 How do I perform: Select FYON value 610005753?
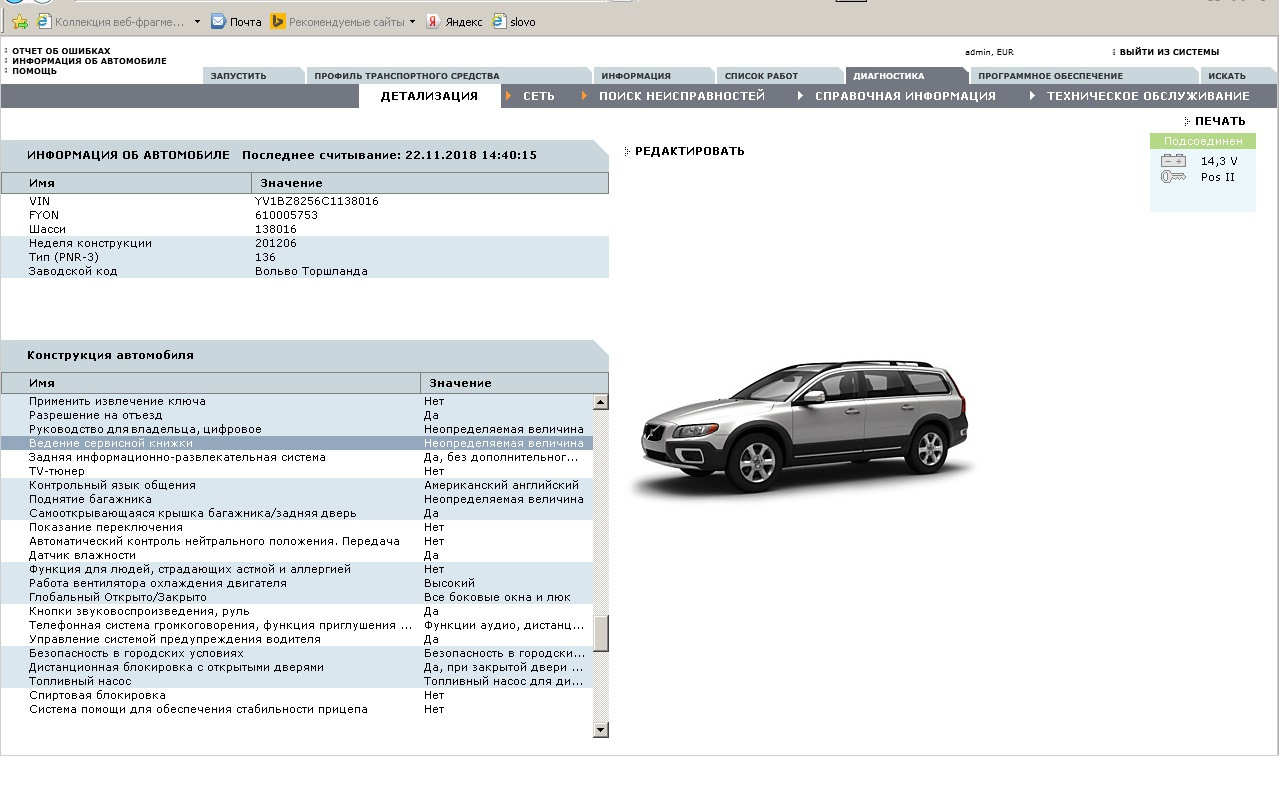(286, 215)
